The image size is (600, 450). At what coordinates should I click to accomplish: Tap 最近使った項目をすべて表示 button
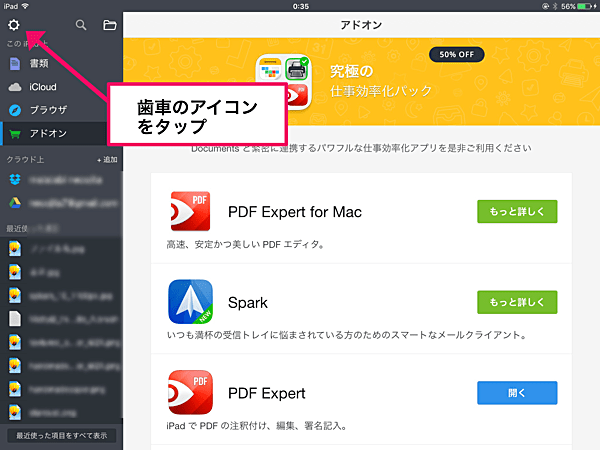62,435
